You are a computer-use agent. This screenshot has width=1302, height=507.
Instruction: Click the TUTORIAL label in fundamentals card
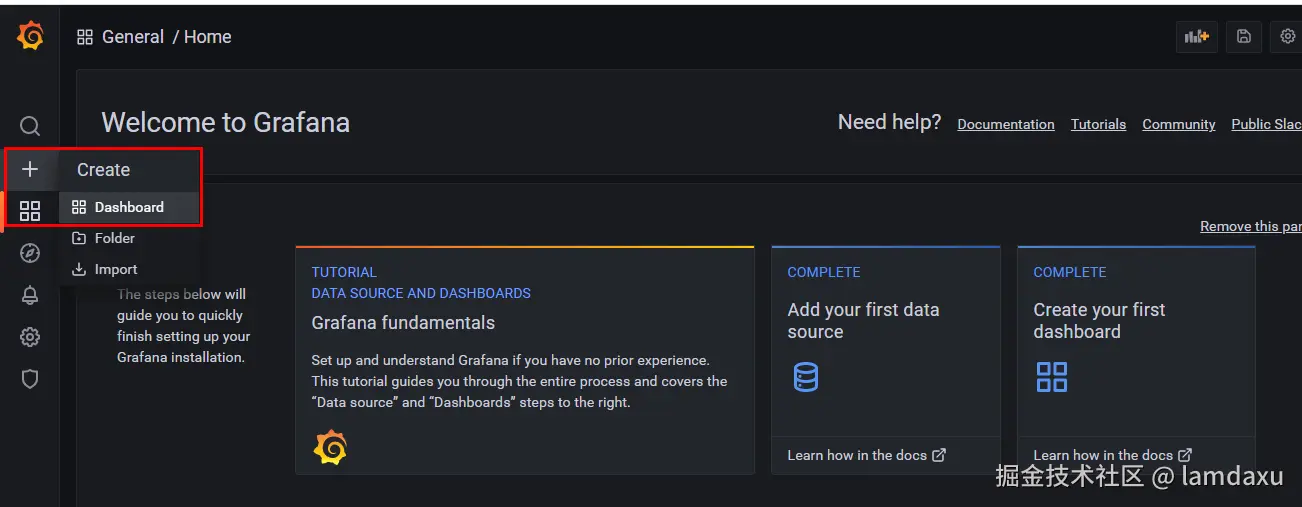coord(344,272)
